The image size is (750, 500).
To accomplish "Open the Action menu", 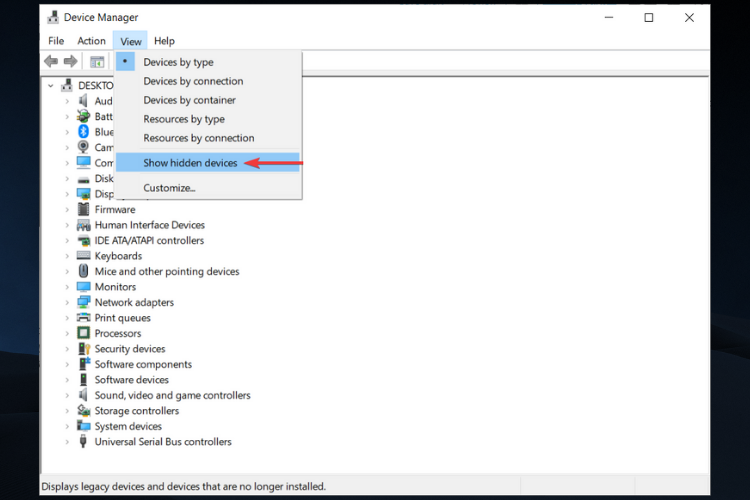I will [91, 41].
